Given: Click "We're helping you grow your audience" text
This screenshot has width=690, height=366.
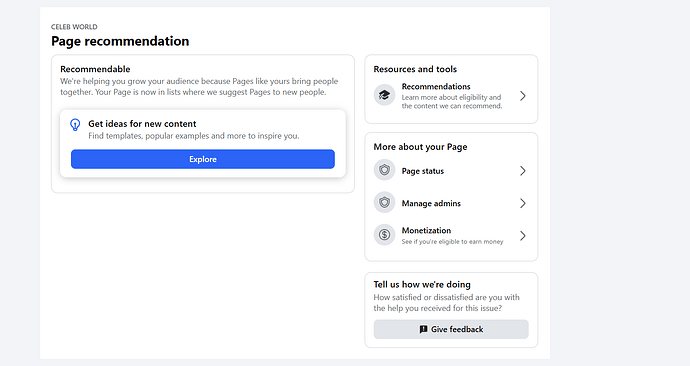Looking at the screenshot, I should [199, 87].
